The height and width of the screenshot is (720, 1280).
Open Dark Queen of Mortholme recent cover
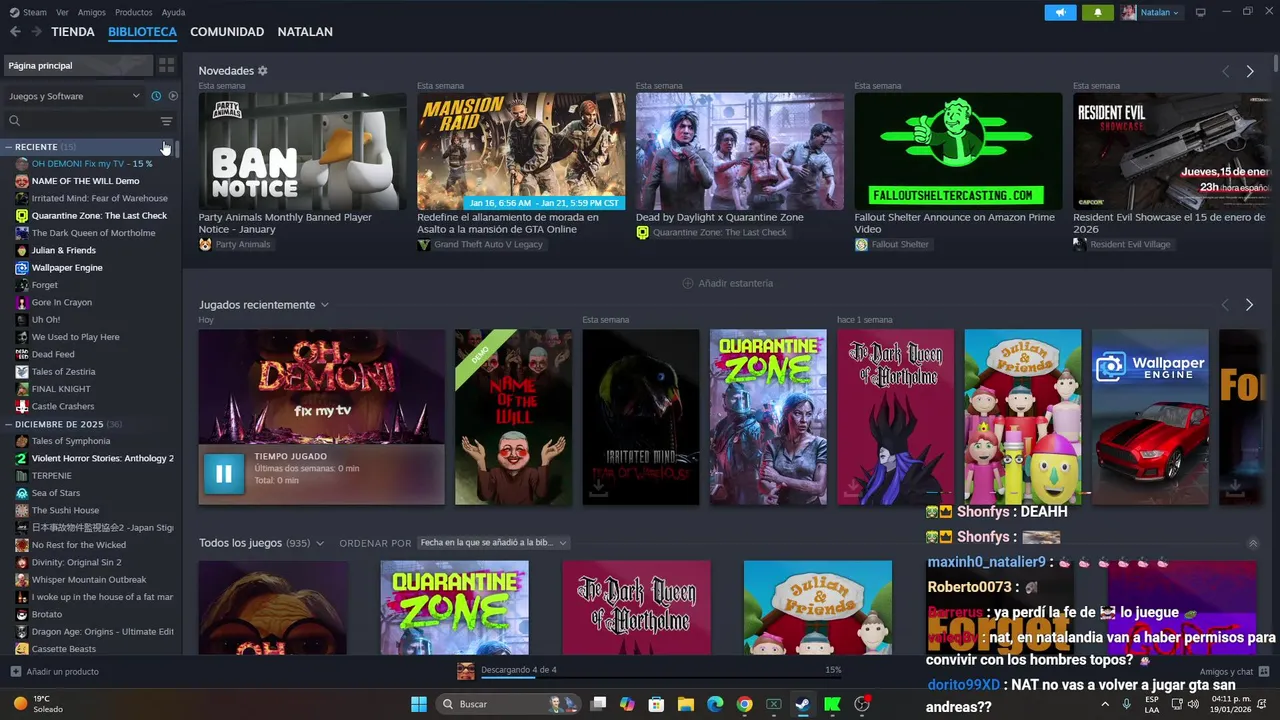896,417
